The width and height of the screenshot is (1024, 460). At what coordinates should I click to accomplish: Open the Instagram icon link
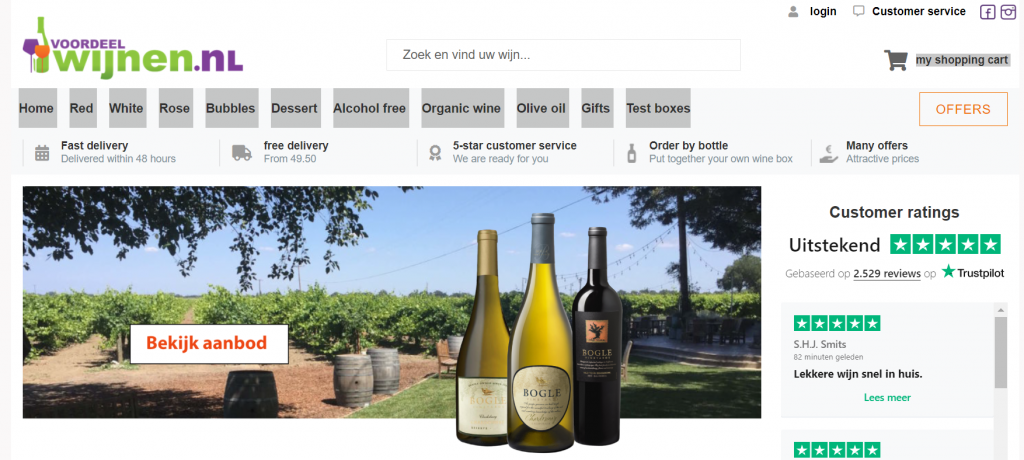click(1009, 12)
